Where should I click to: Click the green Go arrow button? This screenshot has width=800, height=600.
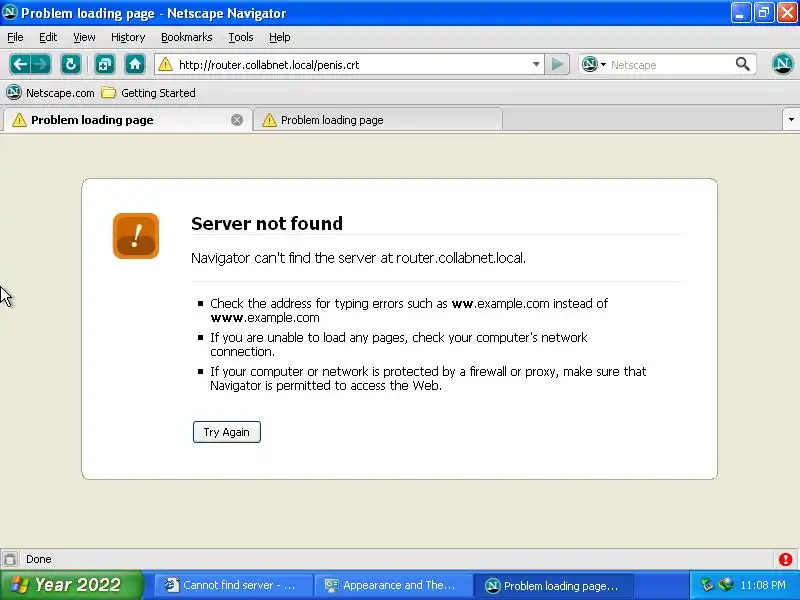click(x=557, y=64)
